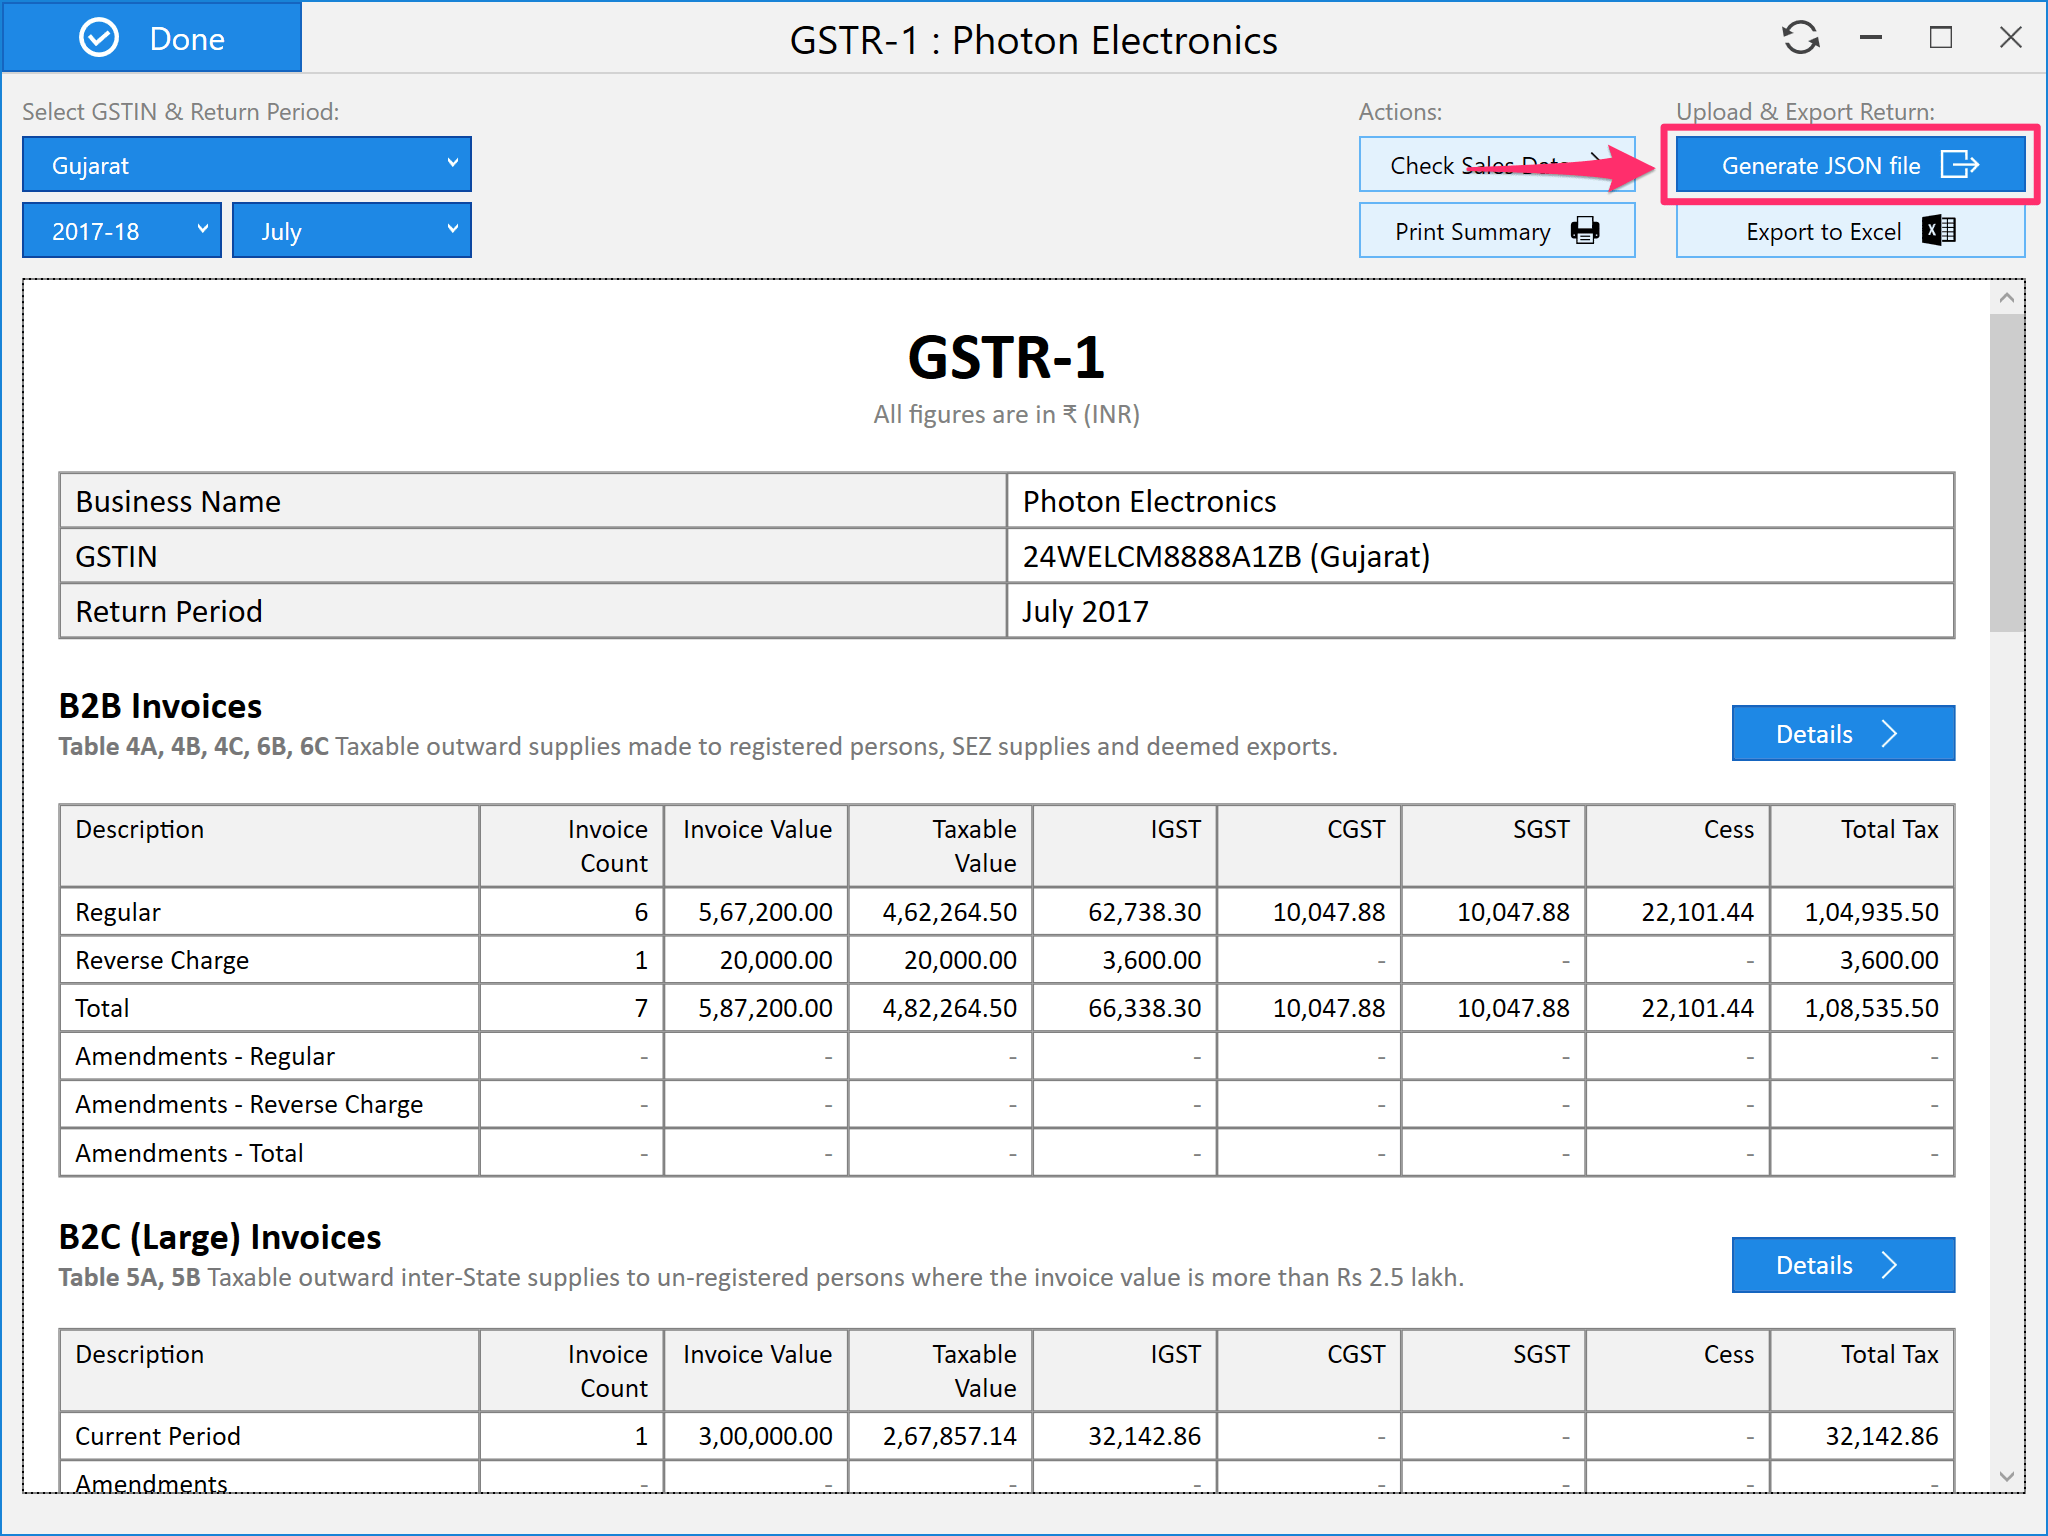The height and width of the screenshot is (1536, 2048).
Task: Click the Excel icon on Export to Excel
Action: point(1938,231)
